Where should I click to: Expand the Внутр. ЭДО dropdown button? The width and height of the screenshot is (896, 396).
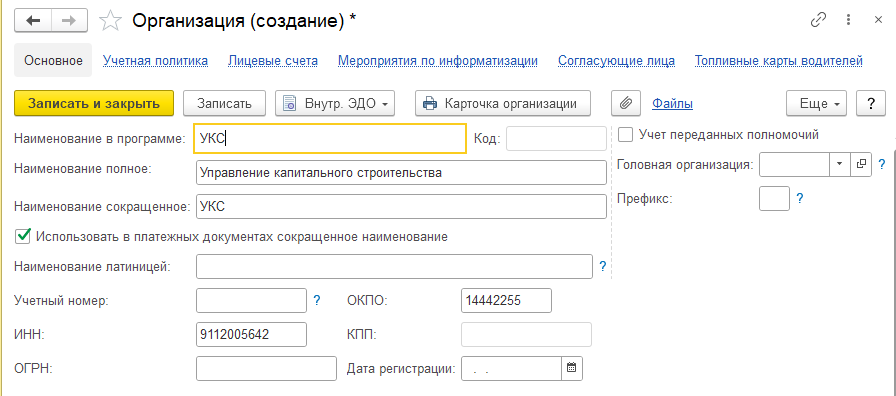335,103
